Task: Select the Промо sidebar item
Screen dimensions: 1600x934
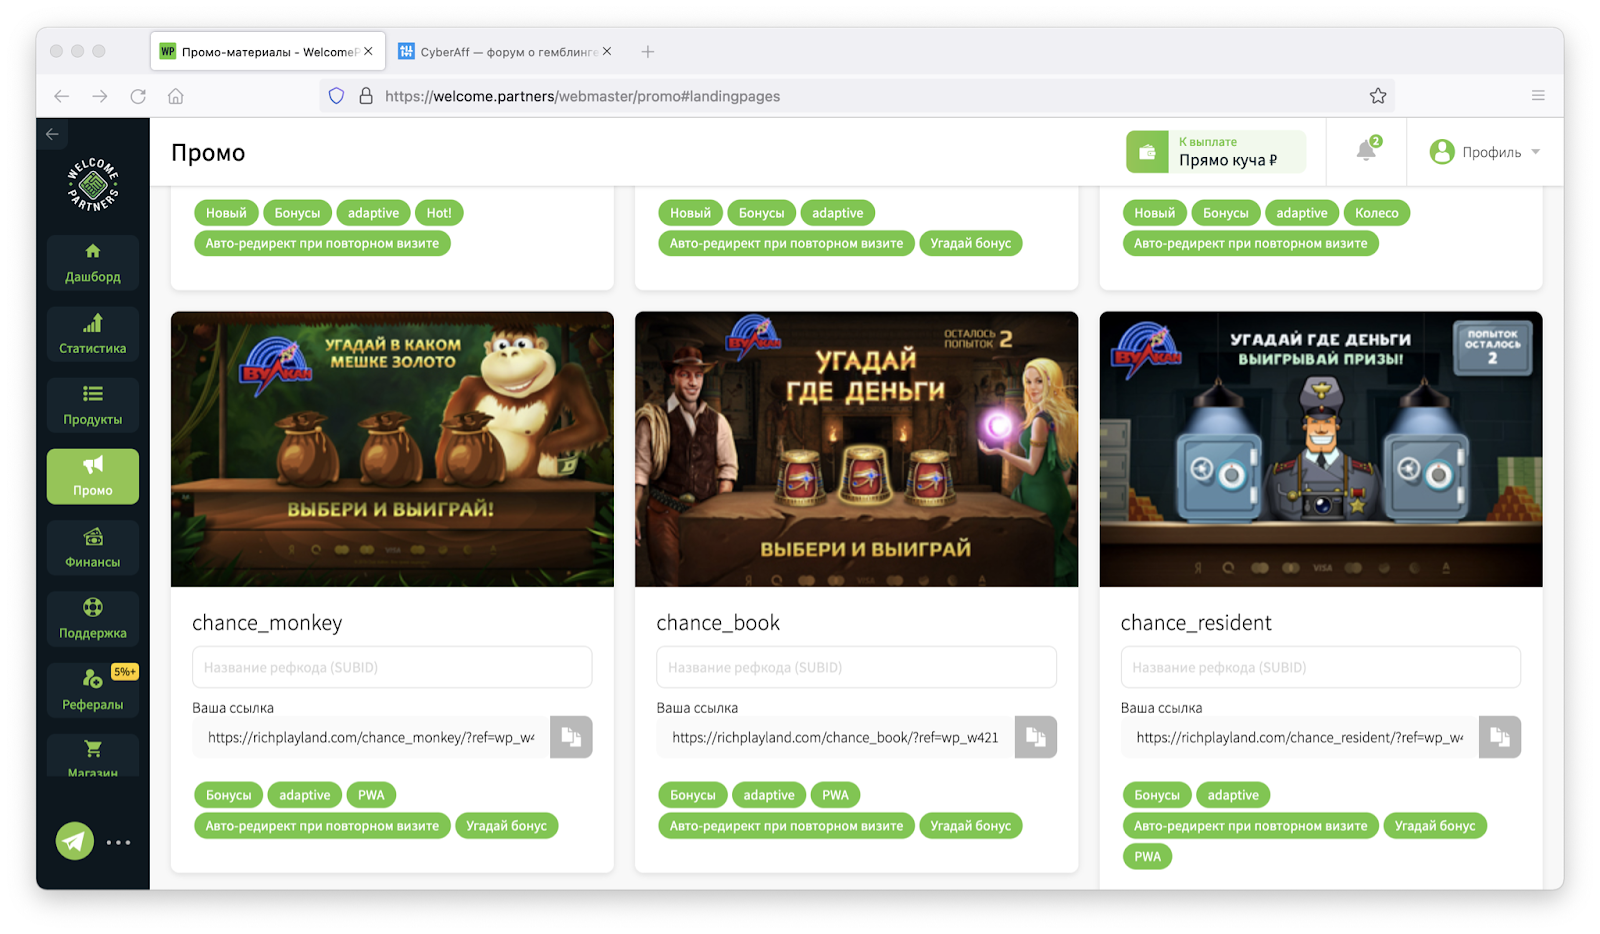Action: pos(92,476)
